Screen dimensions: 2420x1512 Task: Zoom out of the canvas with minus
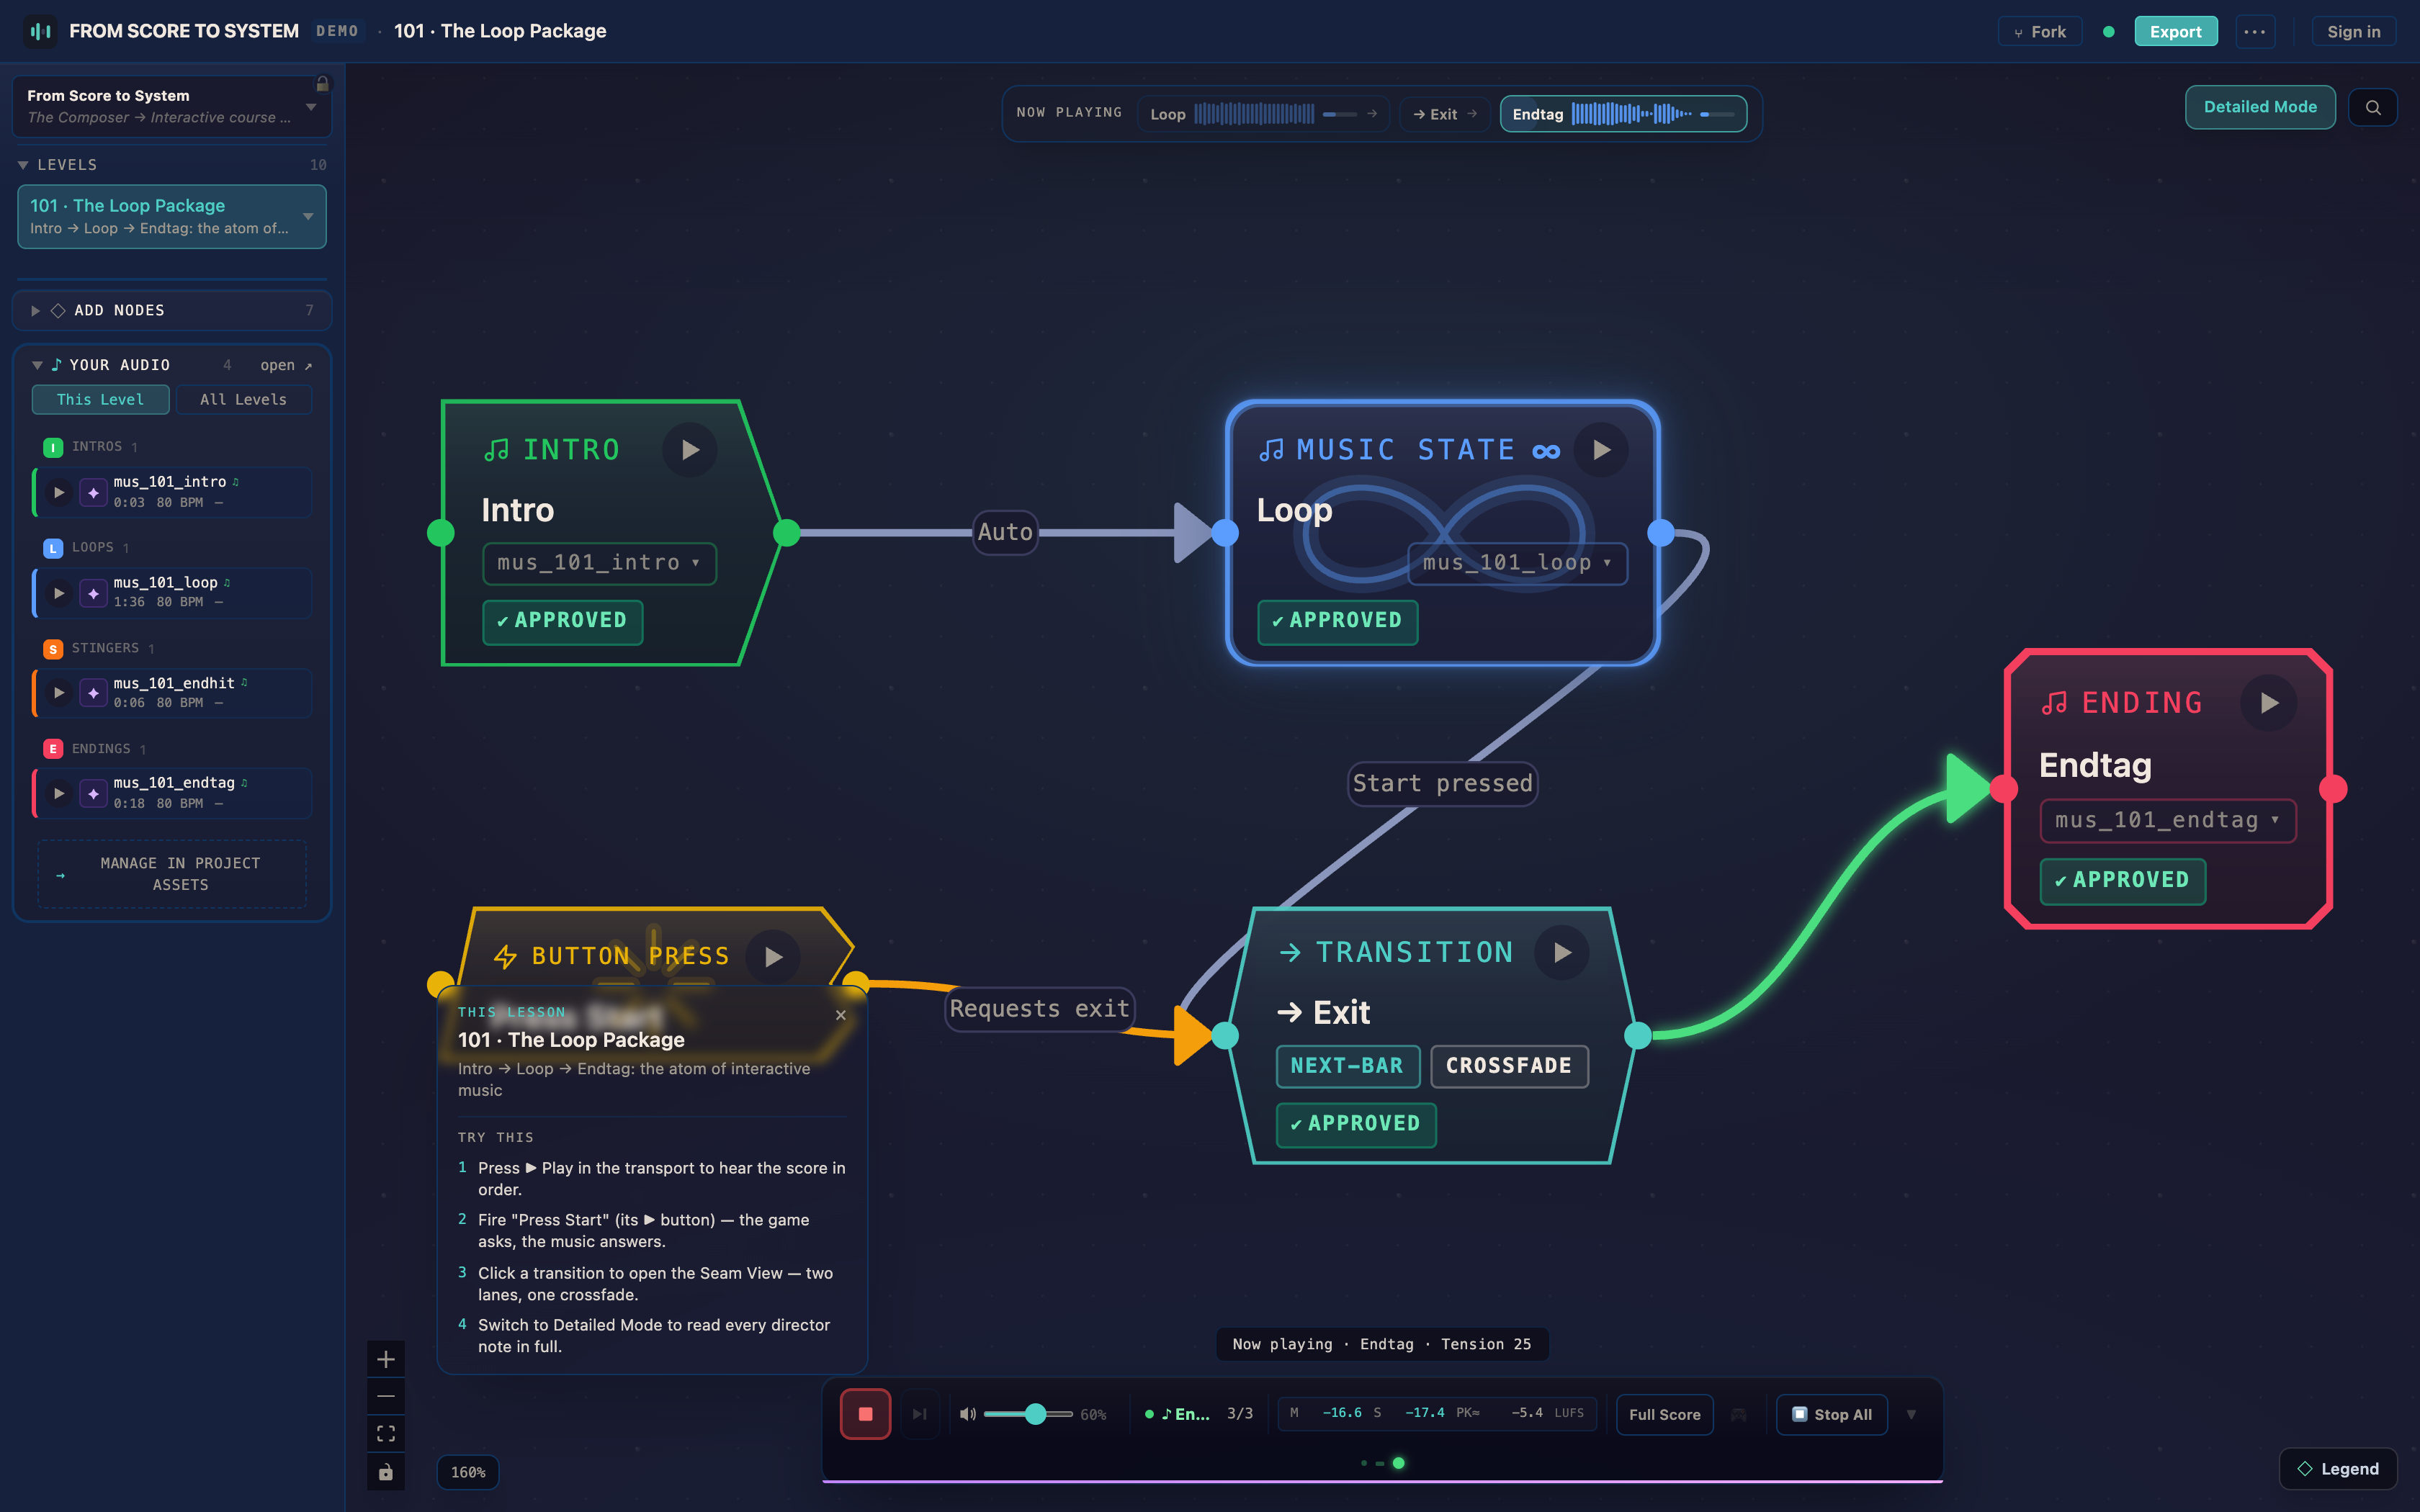(x=386, y=1396)
